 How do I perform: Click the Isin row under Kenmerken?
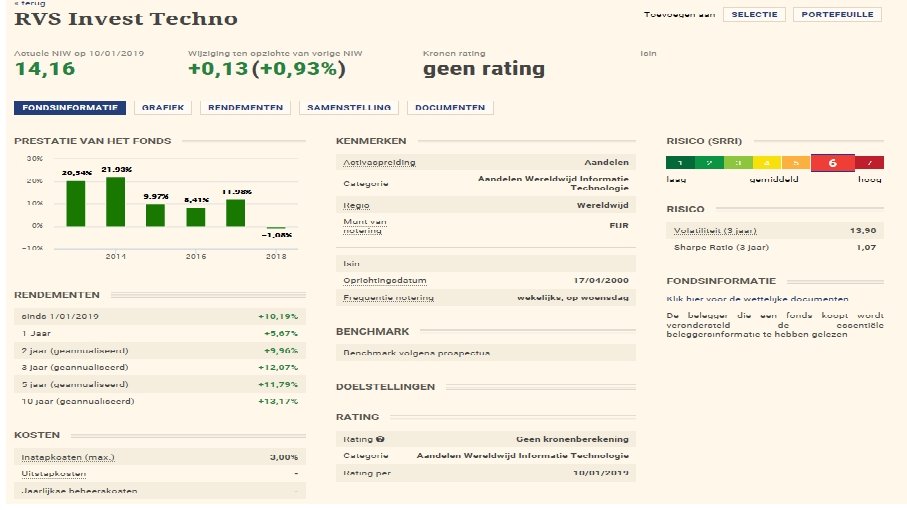pos(485,264)
